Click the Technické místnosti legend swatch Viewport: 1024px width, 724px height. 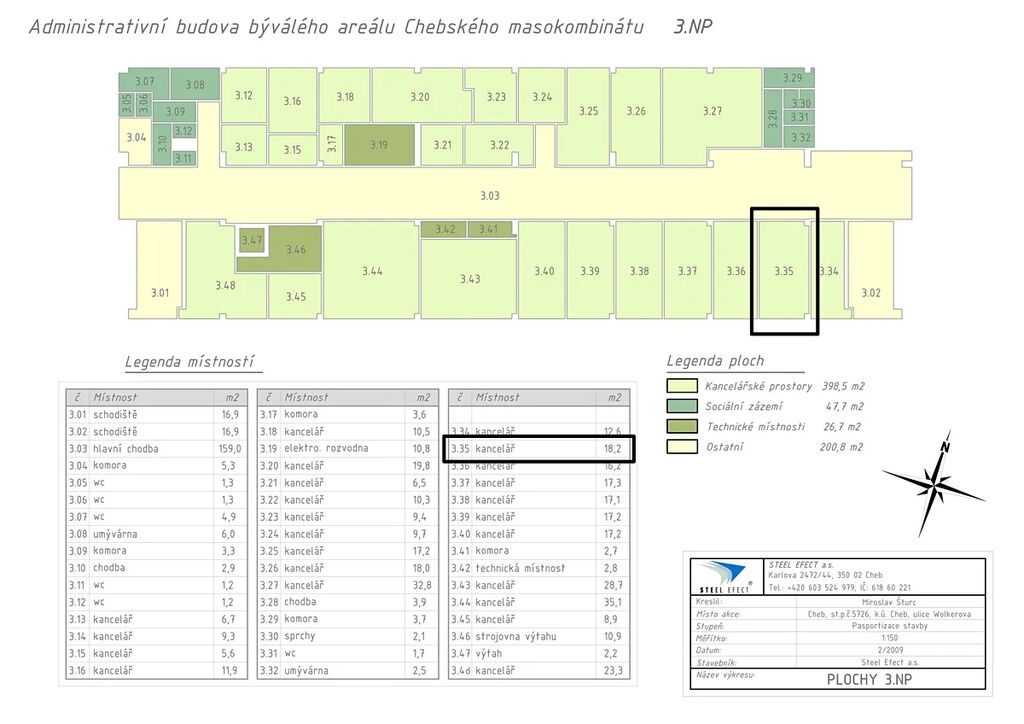click(683, 426)
